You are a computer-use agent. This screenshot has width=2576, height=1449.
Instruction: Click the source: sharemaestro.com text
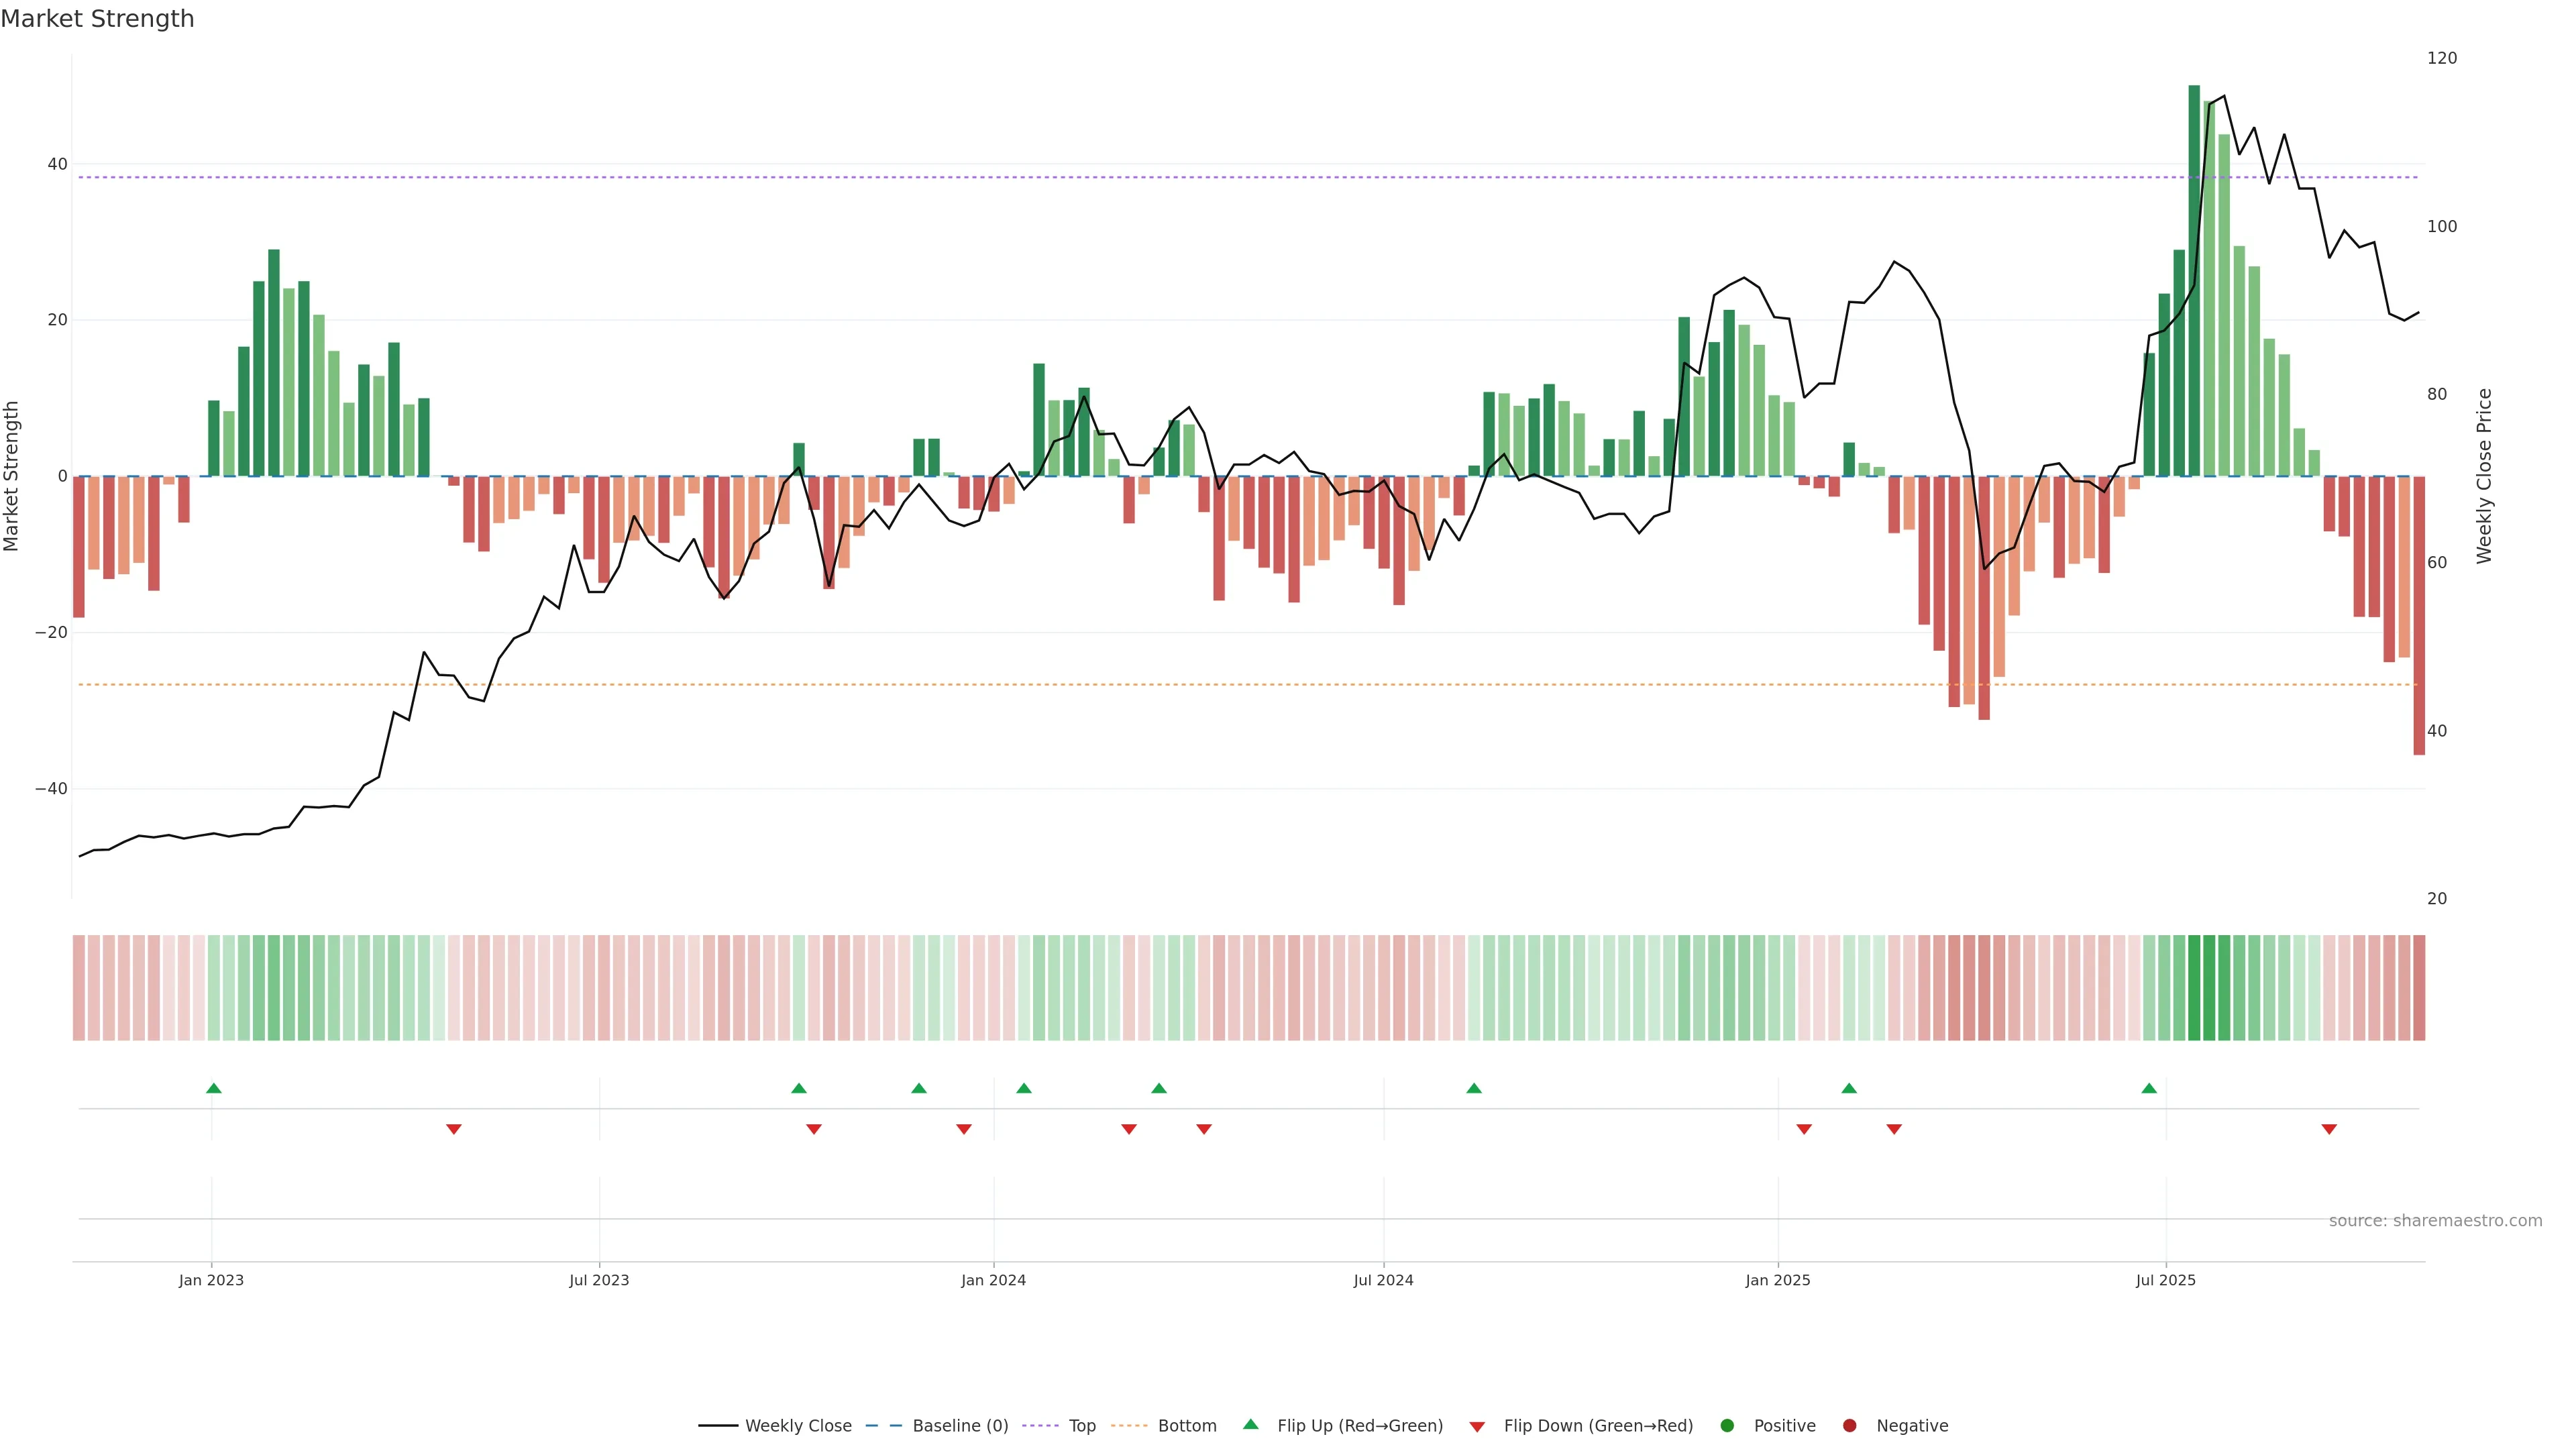pyautogui.click(x=2435, y=1221)
